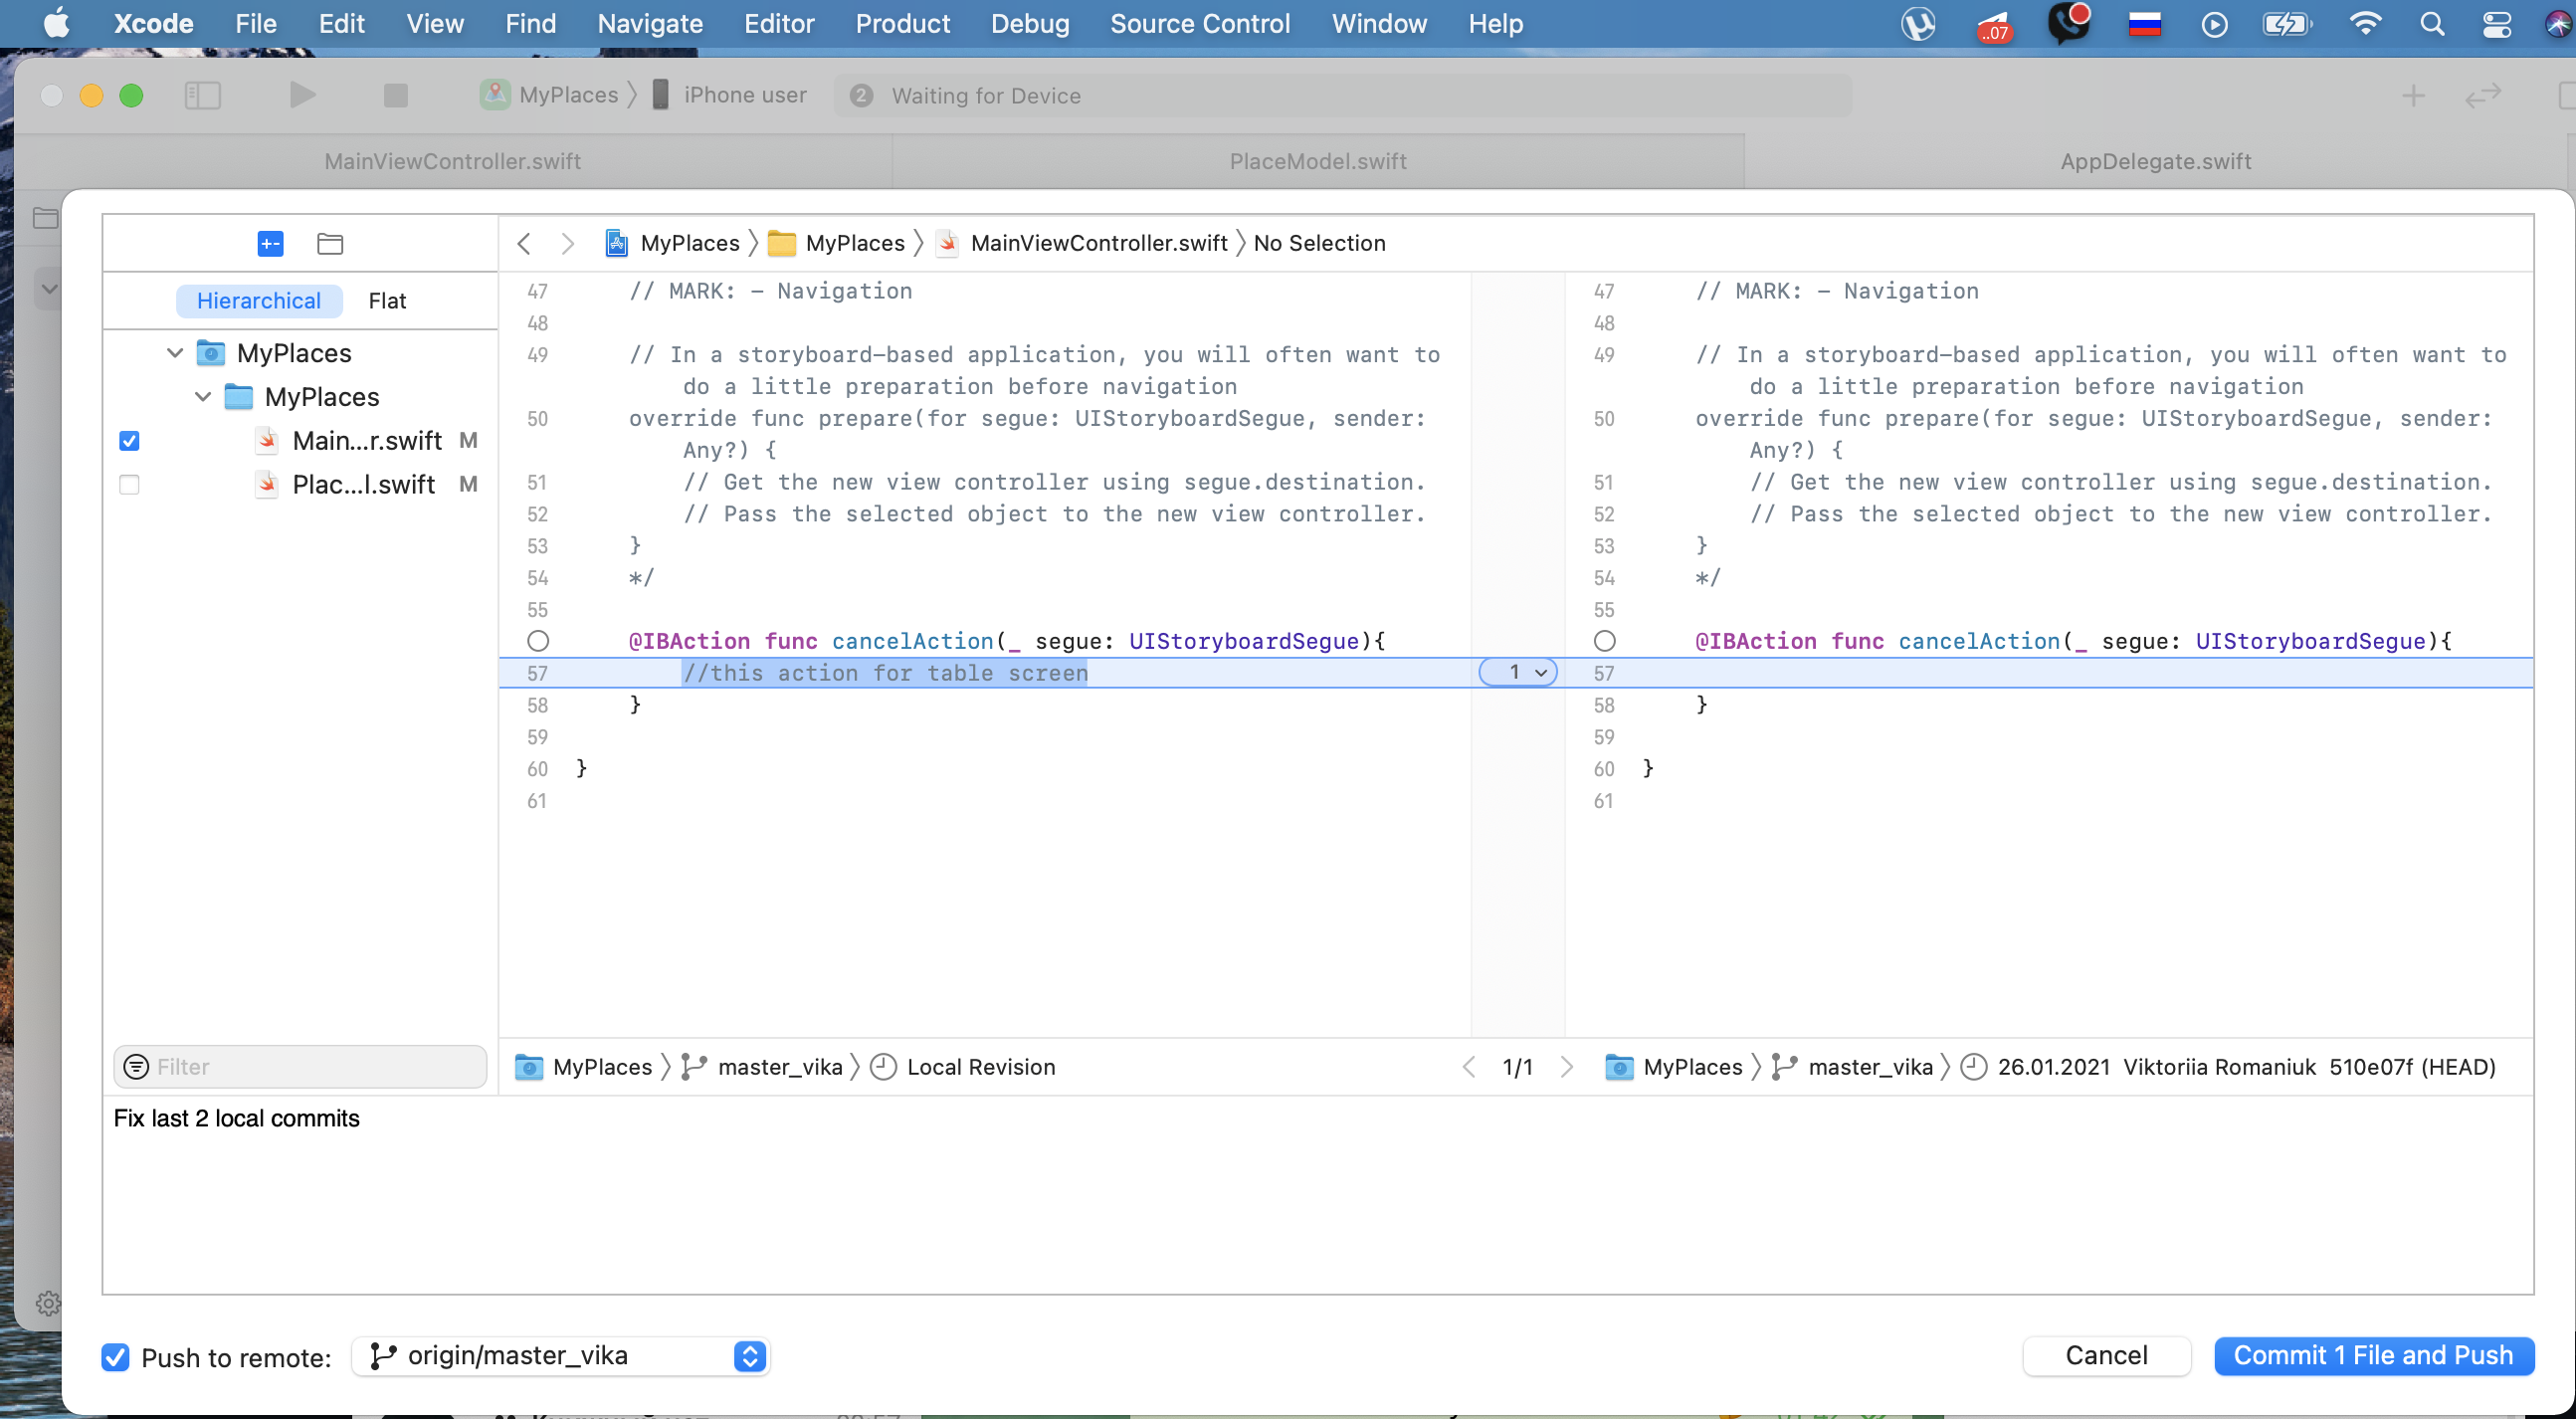Check the Plac...l.swift file checkbox
This screenshot has width=2576, height=1419.
(129, 485)
